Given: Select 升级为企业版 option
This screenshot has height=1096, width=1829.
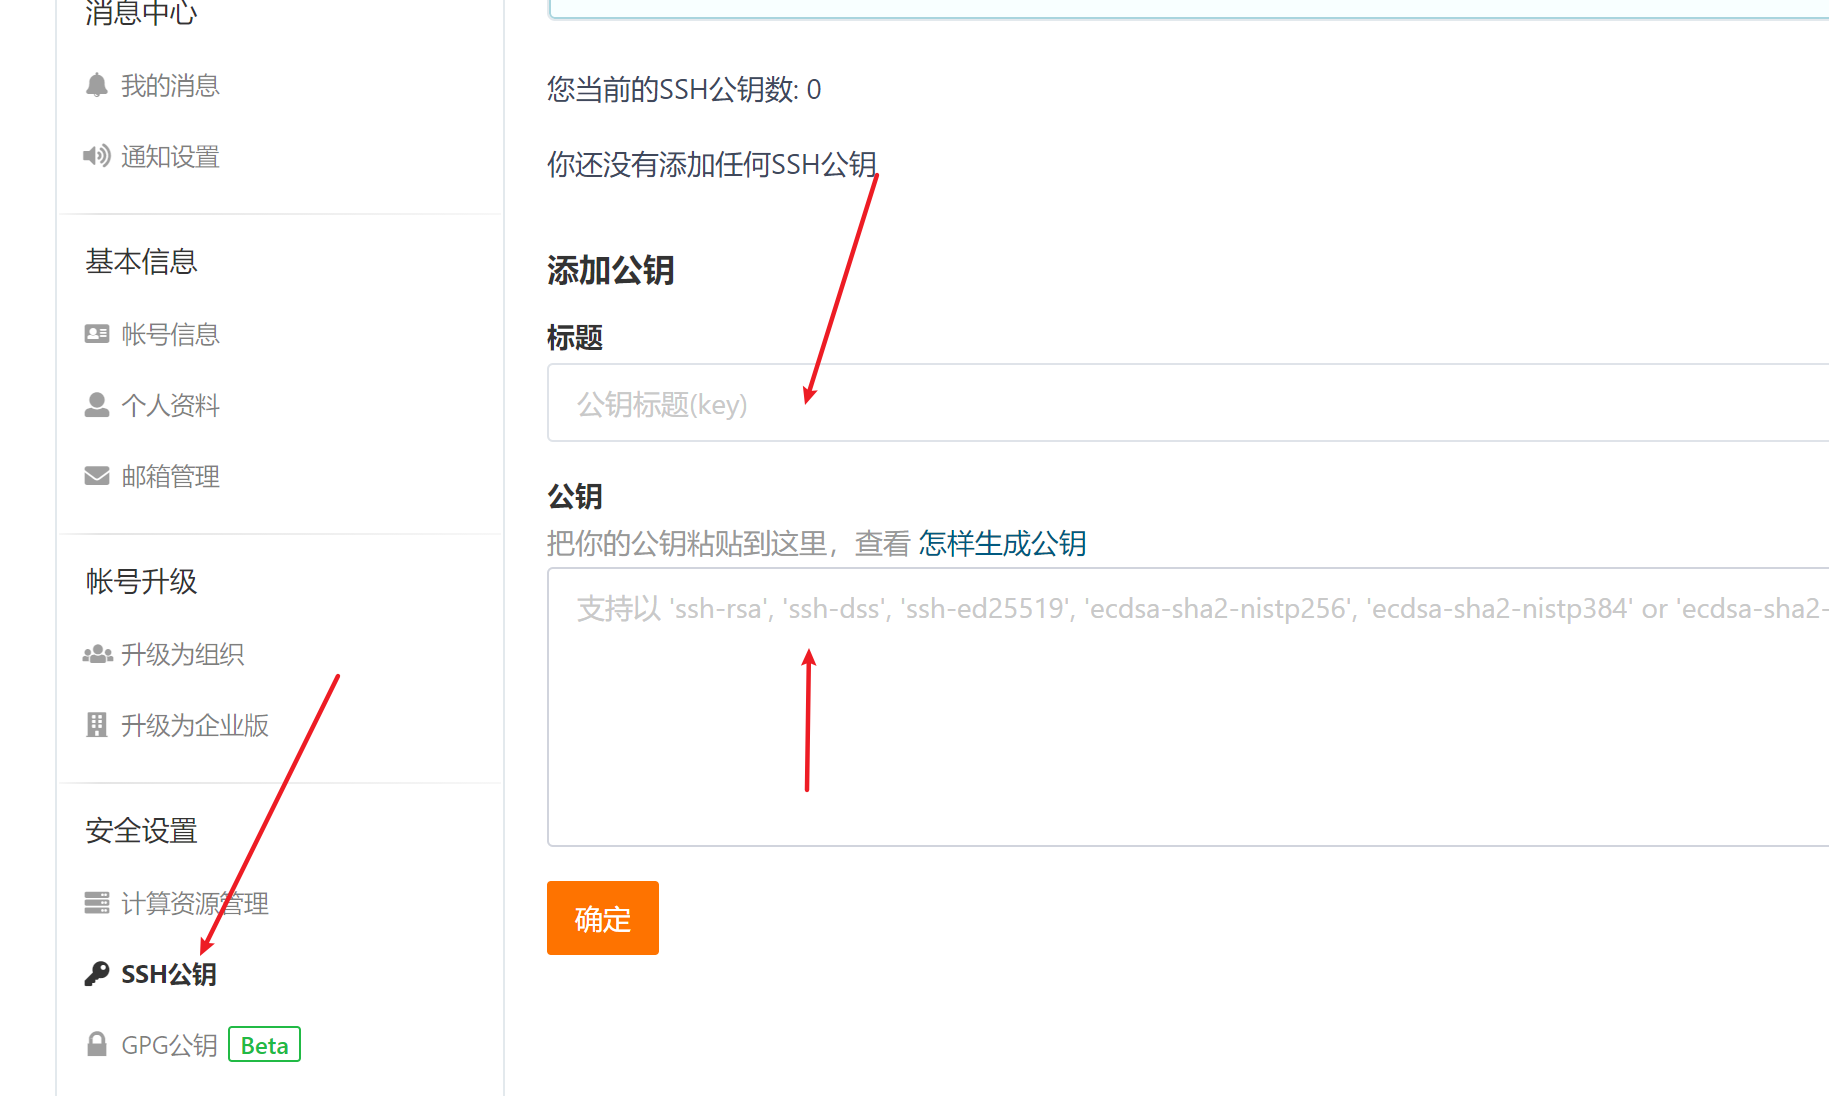Looking at the screenshot, I should pos(195,726).
